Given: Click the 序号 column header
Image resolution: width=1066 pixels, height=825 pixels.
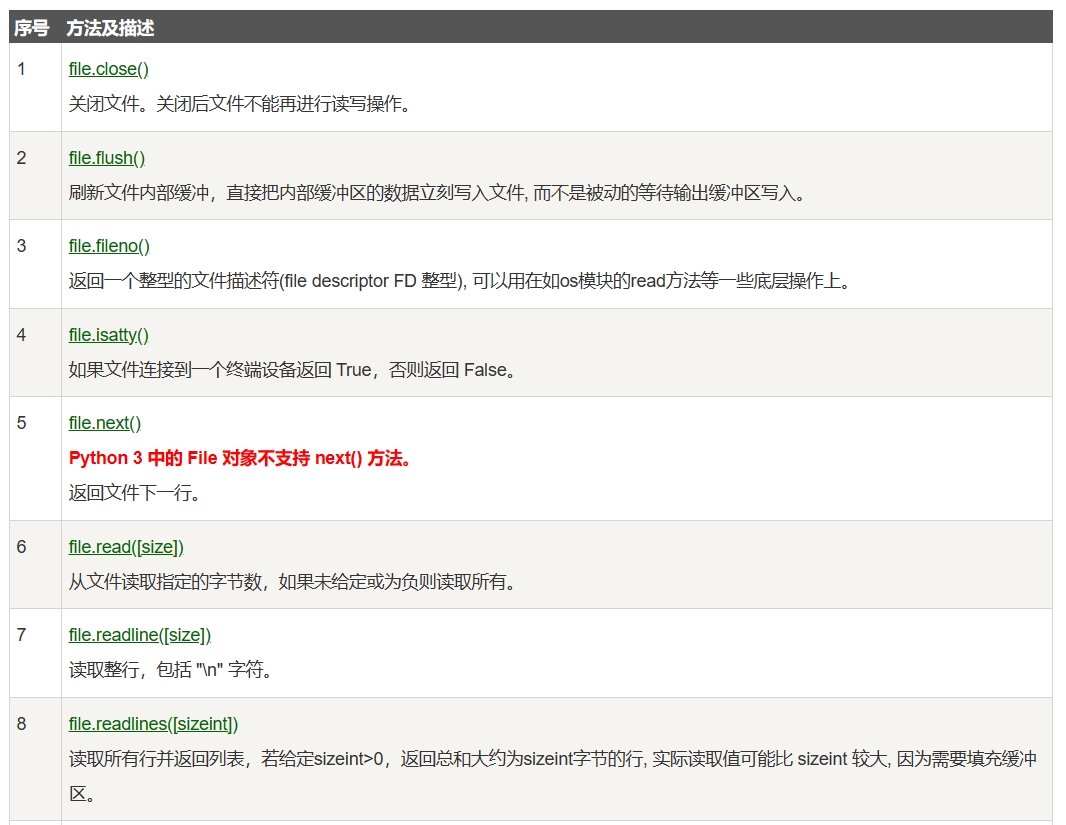Looking at the screenshot, I should pos(31,28).
